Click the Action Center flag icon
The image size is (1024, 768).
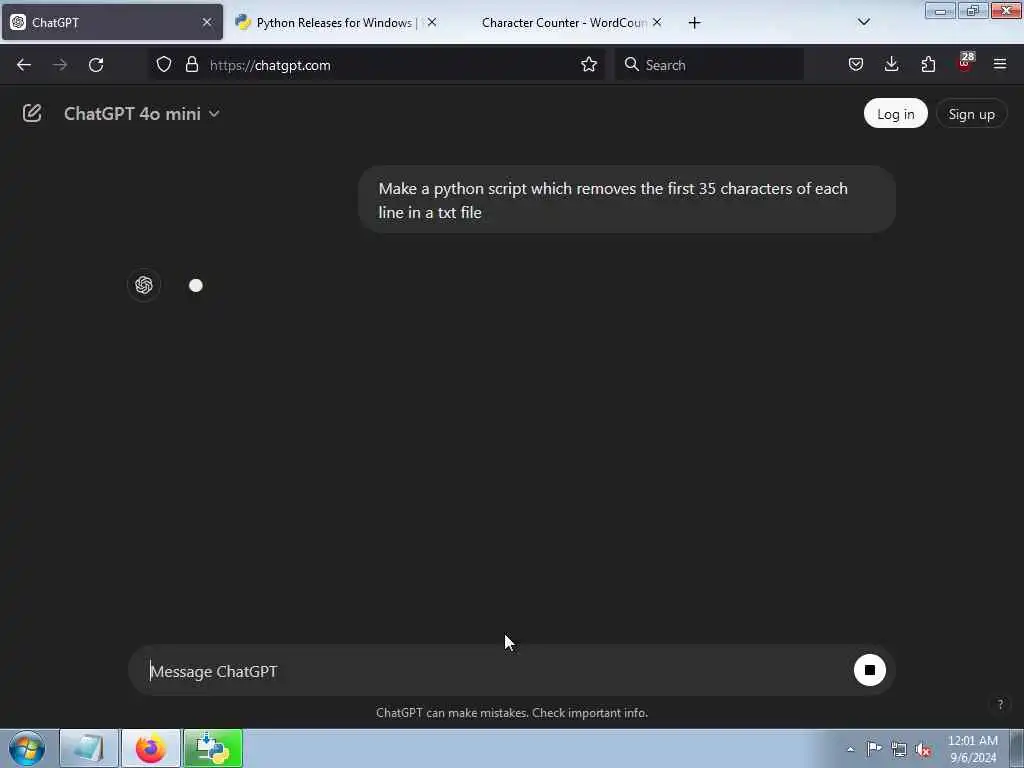874,750
